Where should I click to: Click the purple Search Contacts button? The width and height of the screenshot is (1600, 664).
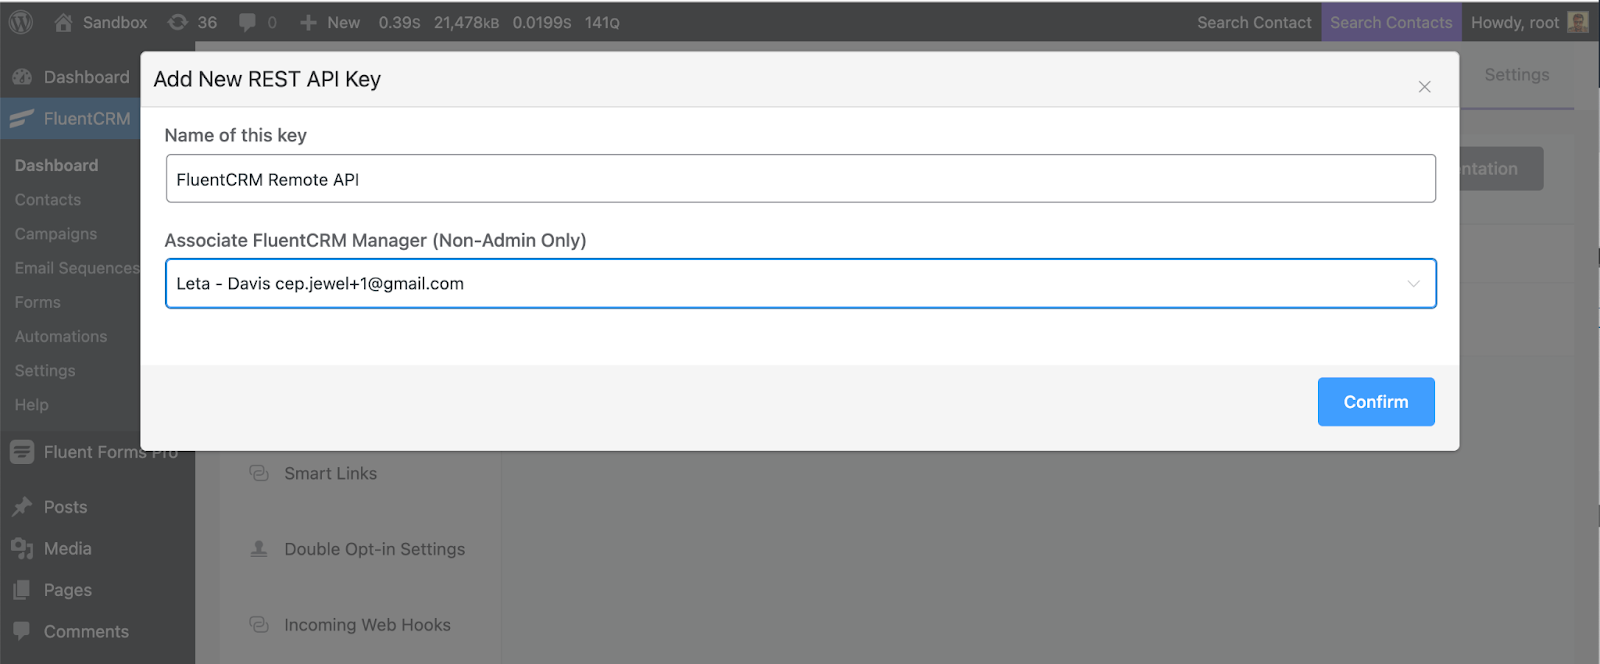[1391, 22]
